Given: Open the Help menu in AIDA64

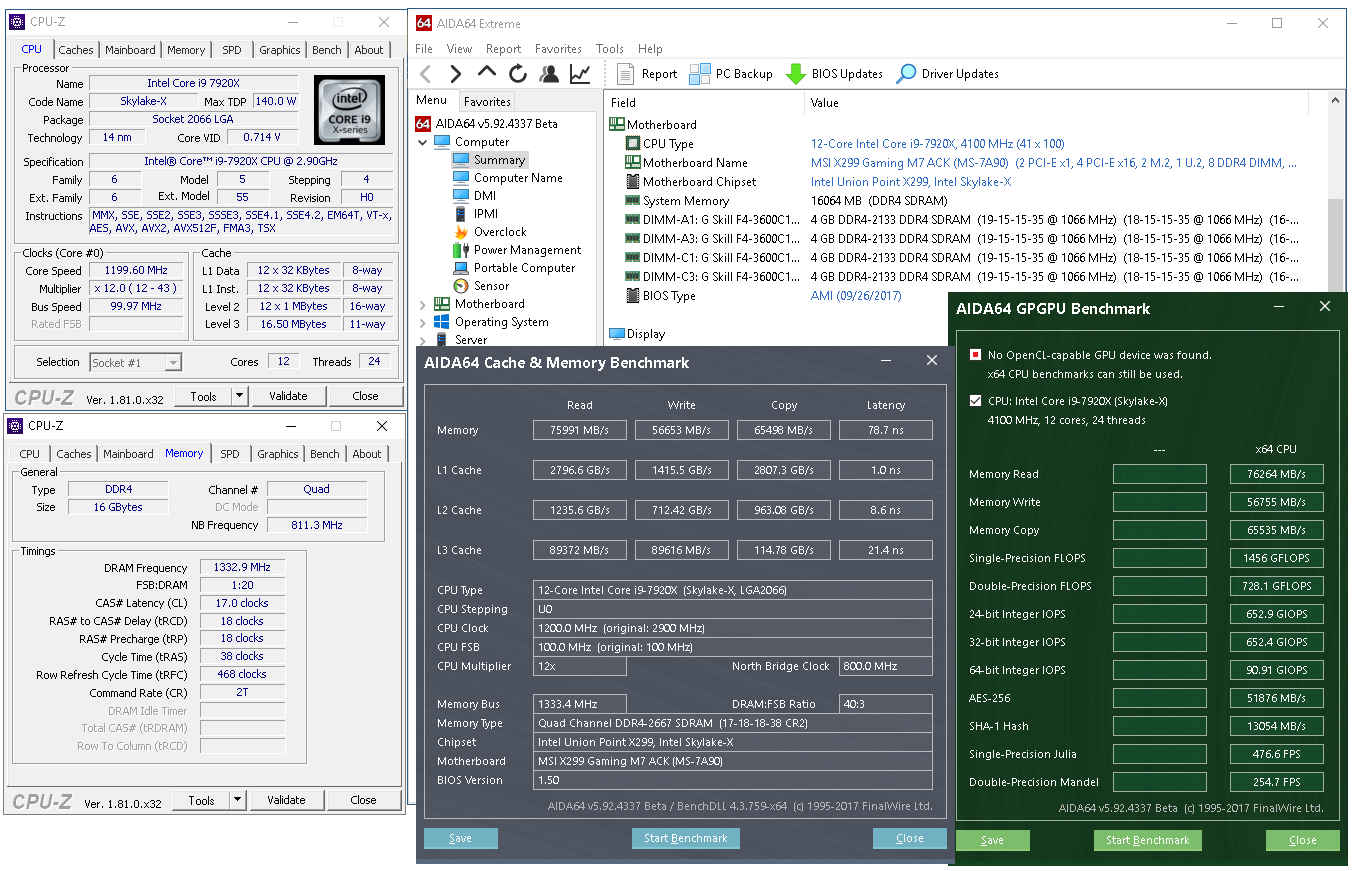Looking at the screenshot, I should coord(650,48).
